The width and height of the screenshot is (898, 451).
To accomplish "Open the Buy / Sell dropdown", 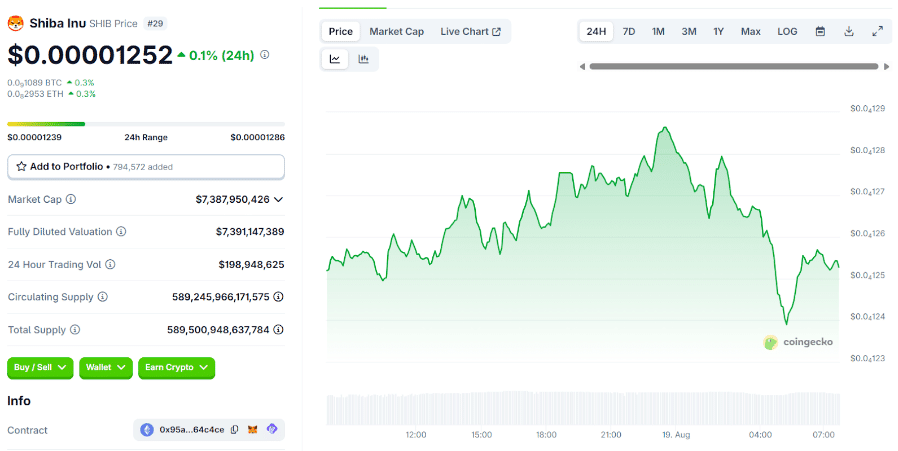I will (x=40, y=367).
